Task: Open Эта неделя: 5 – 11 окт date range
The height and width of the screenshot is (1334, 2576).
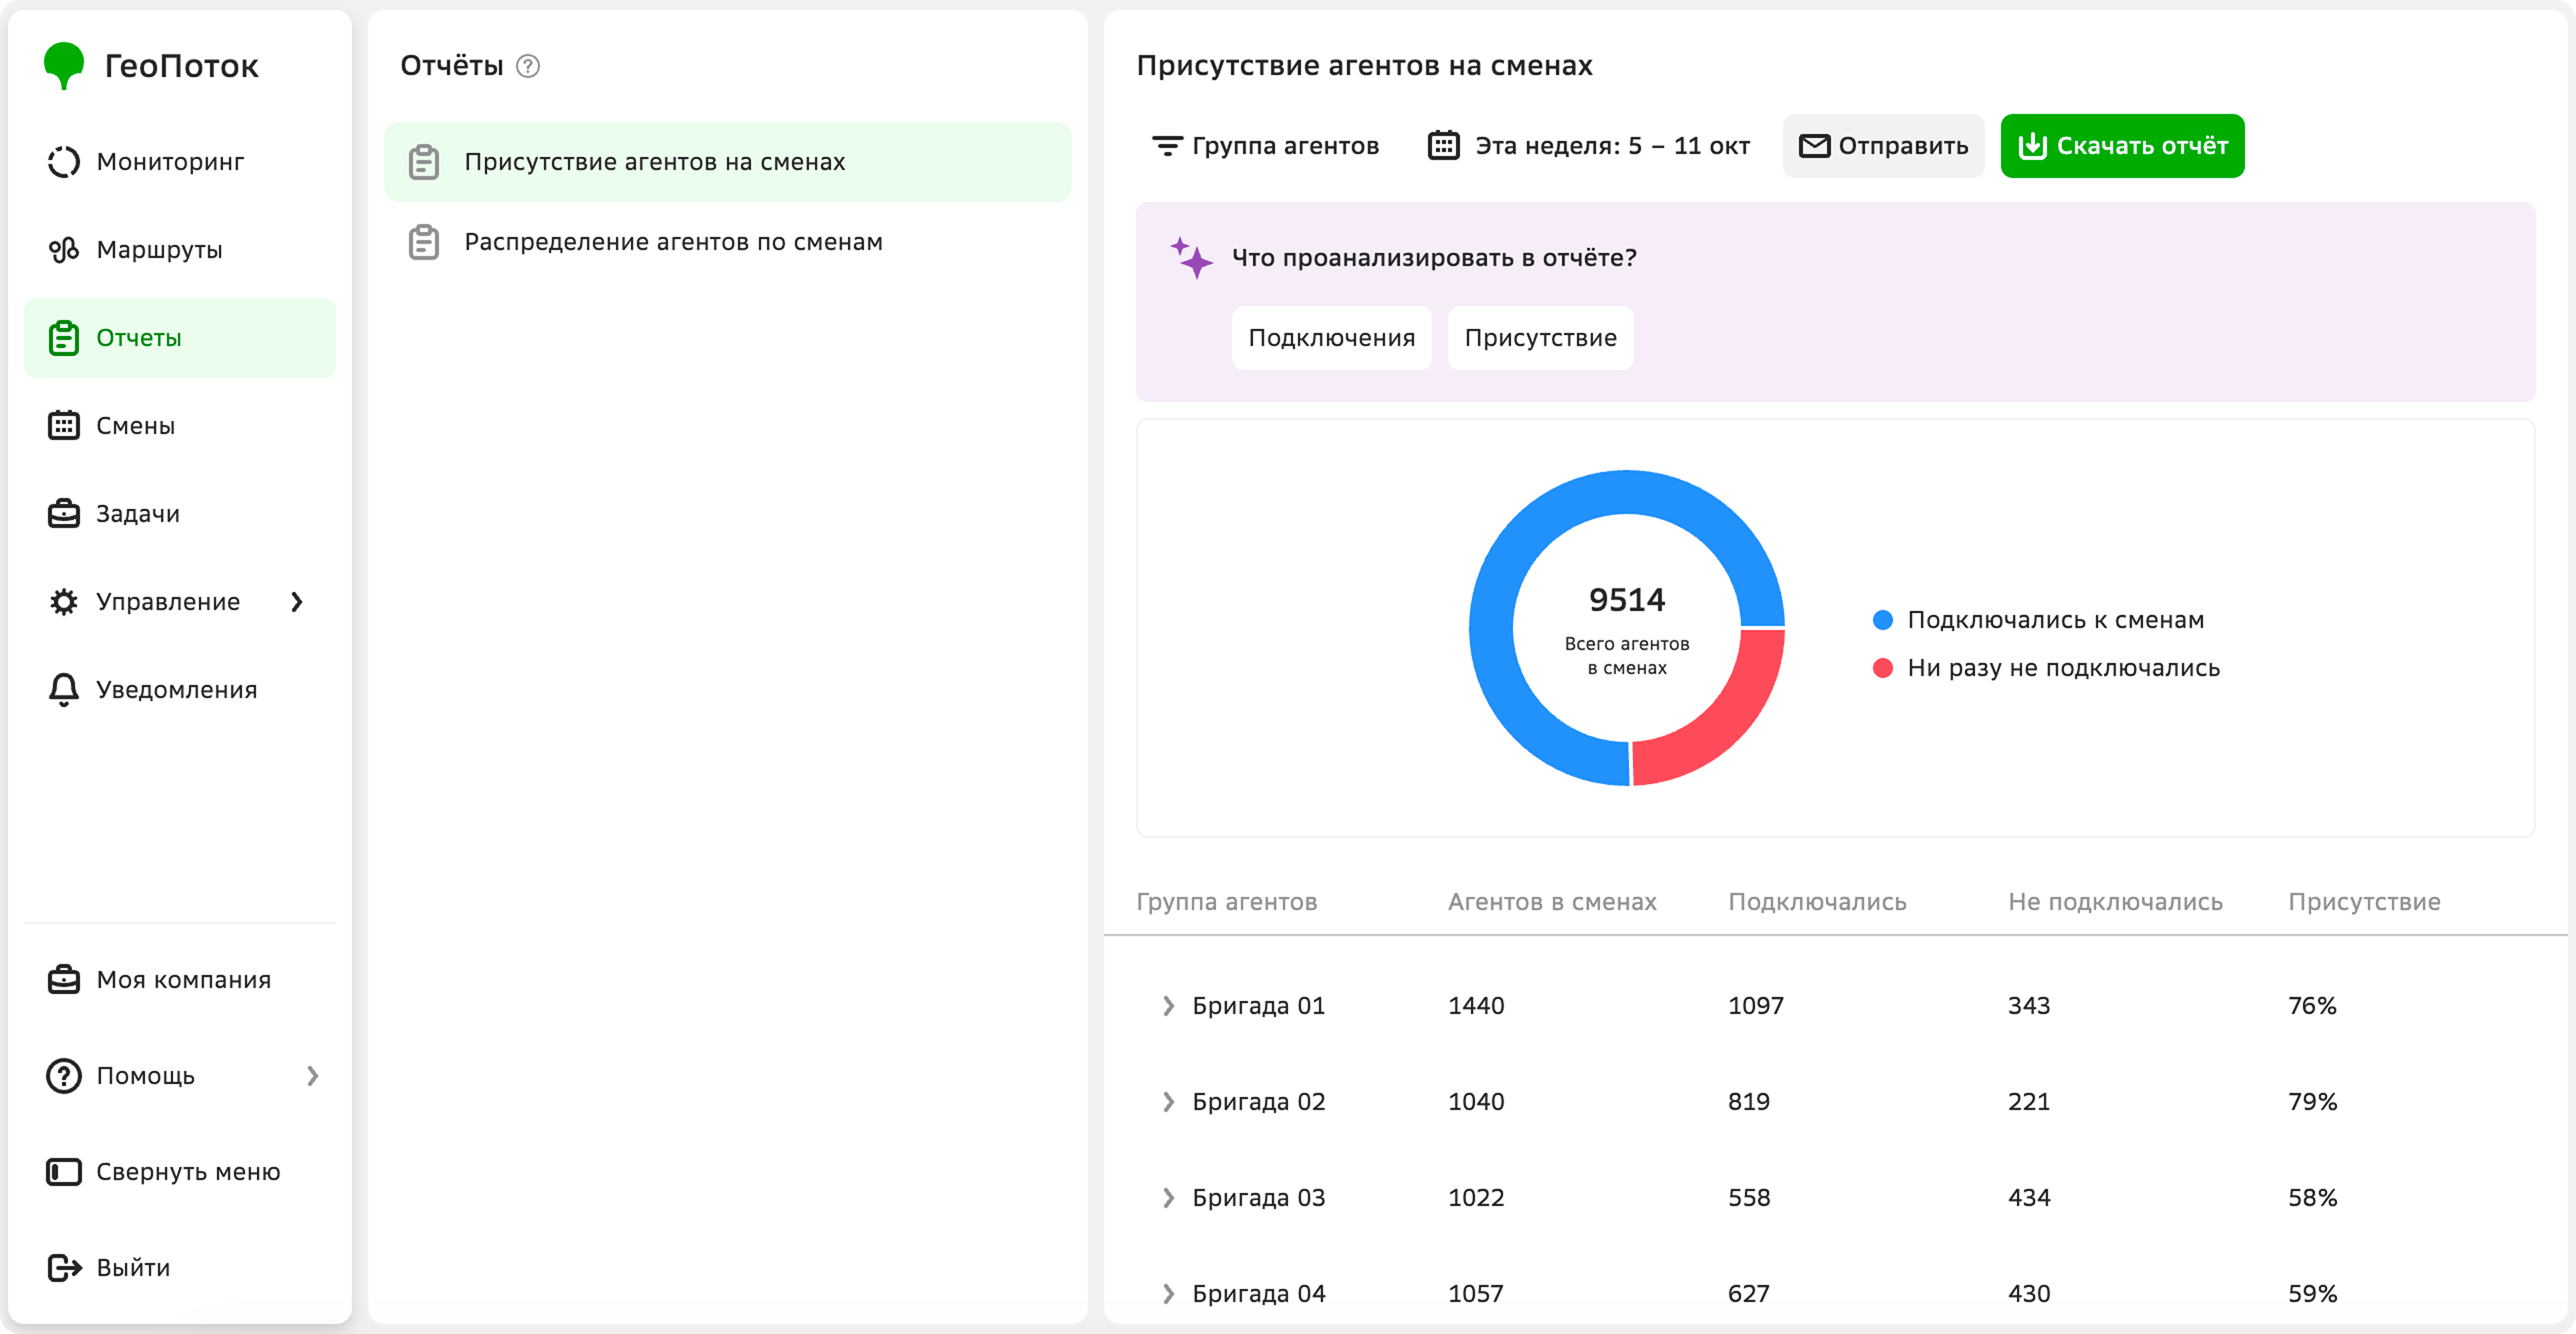Action: [1588, 146]
